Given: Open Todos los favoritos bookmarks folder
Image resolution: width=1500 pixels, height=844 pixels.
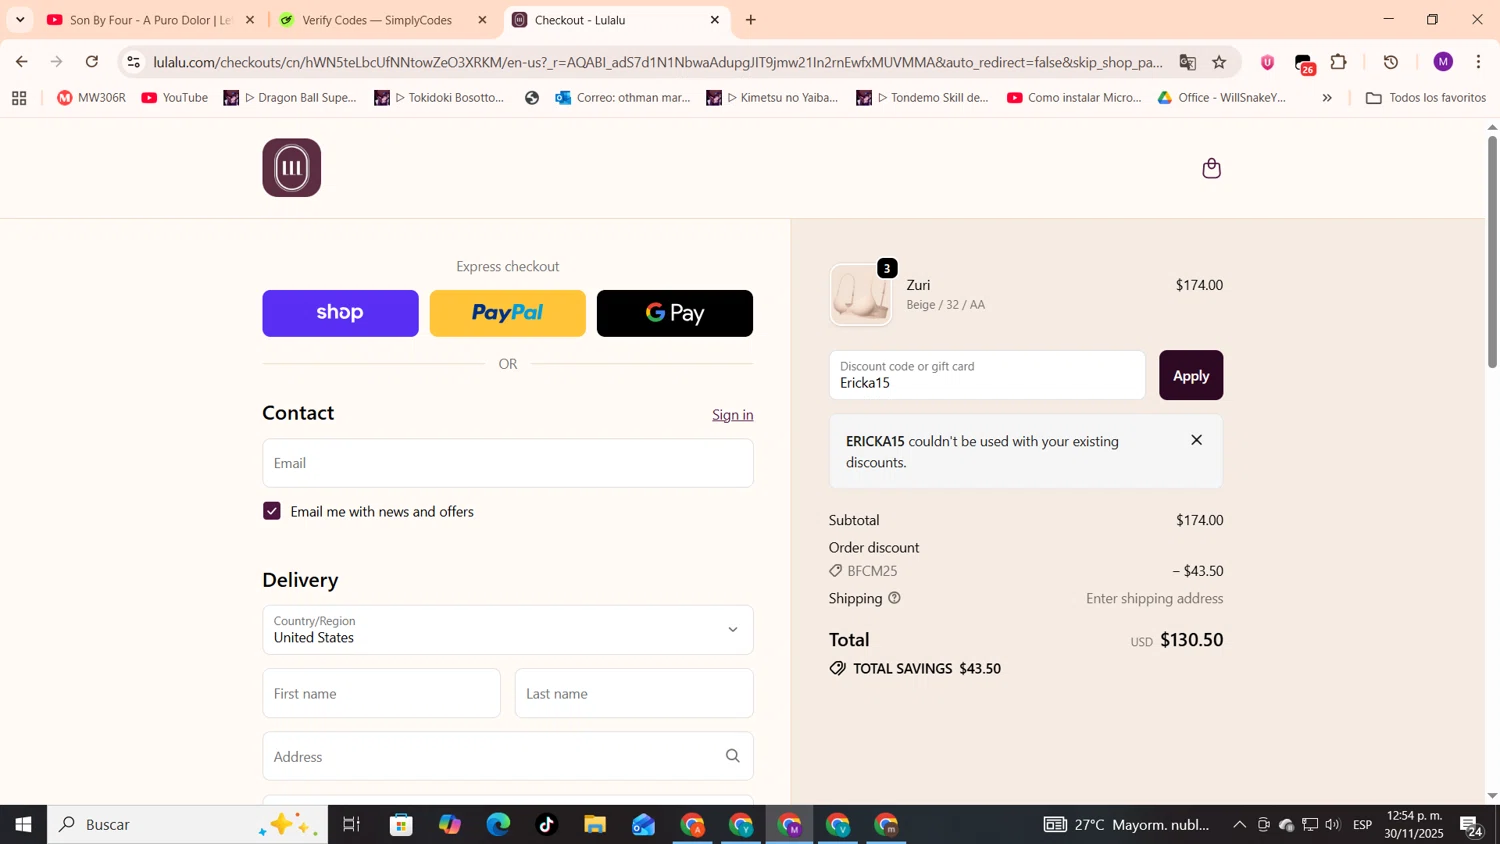Looking at the screenshot, I should (1426, 98).
